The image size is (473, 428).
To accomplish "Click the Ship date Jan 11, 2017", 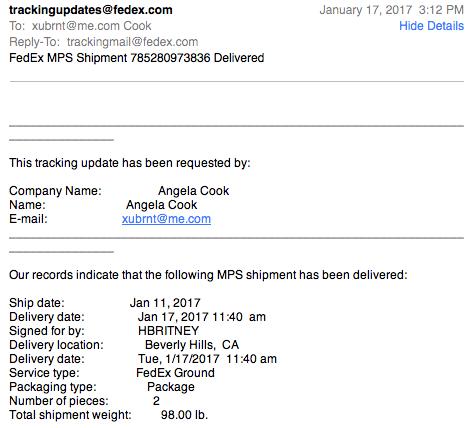I will pos(165,303).
